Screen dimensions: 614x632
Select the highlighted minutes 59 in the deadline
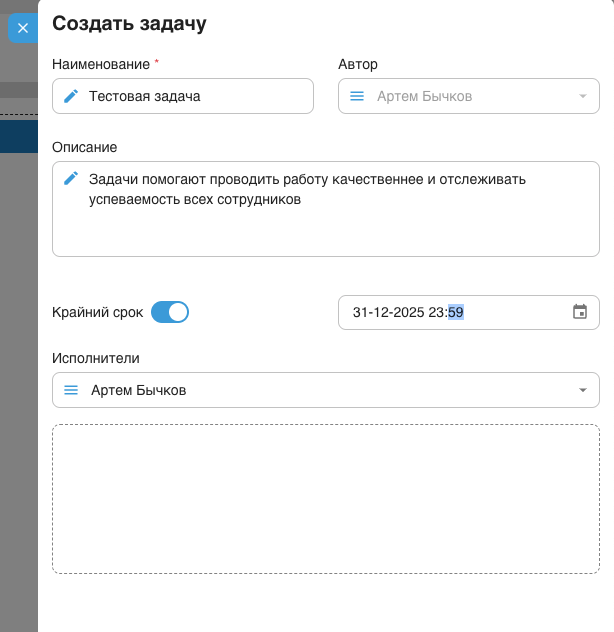point(456,312)
